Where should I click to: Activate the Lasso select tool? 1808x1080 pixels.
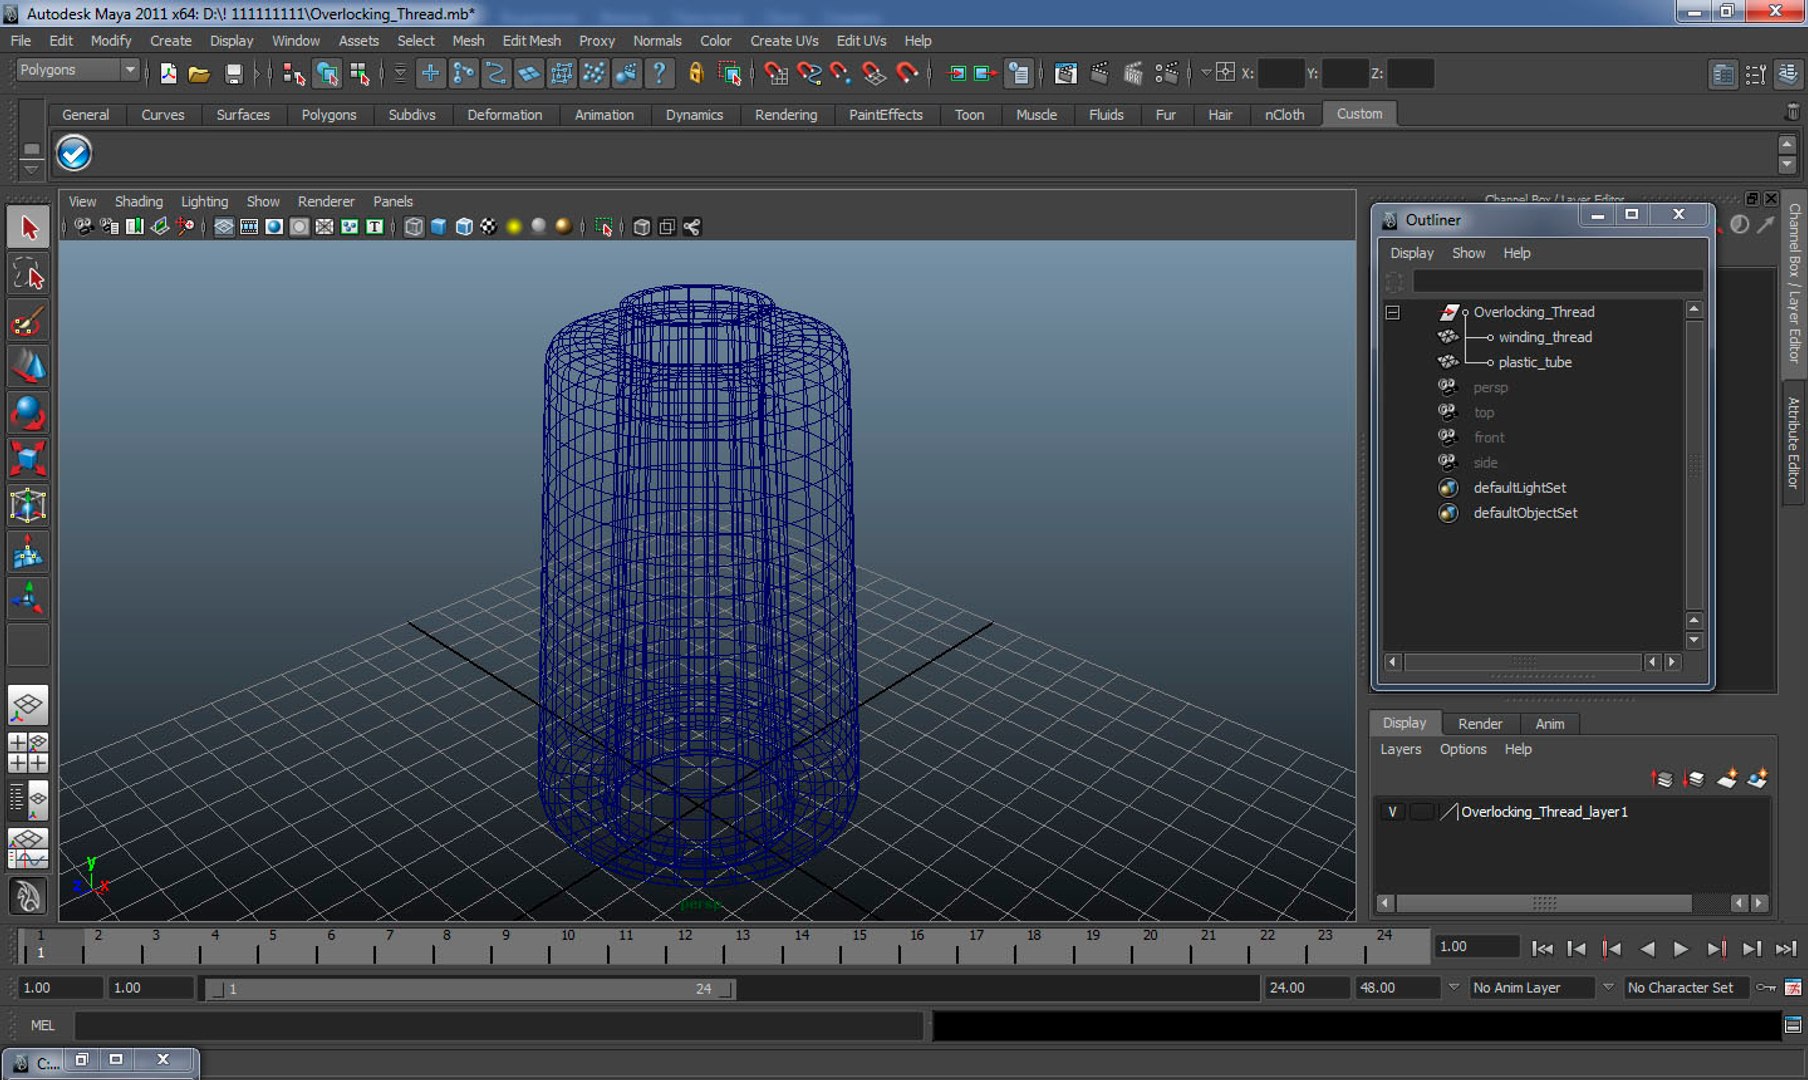tap(28, 274)
